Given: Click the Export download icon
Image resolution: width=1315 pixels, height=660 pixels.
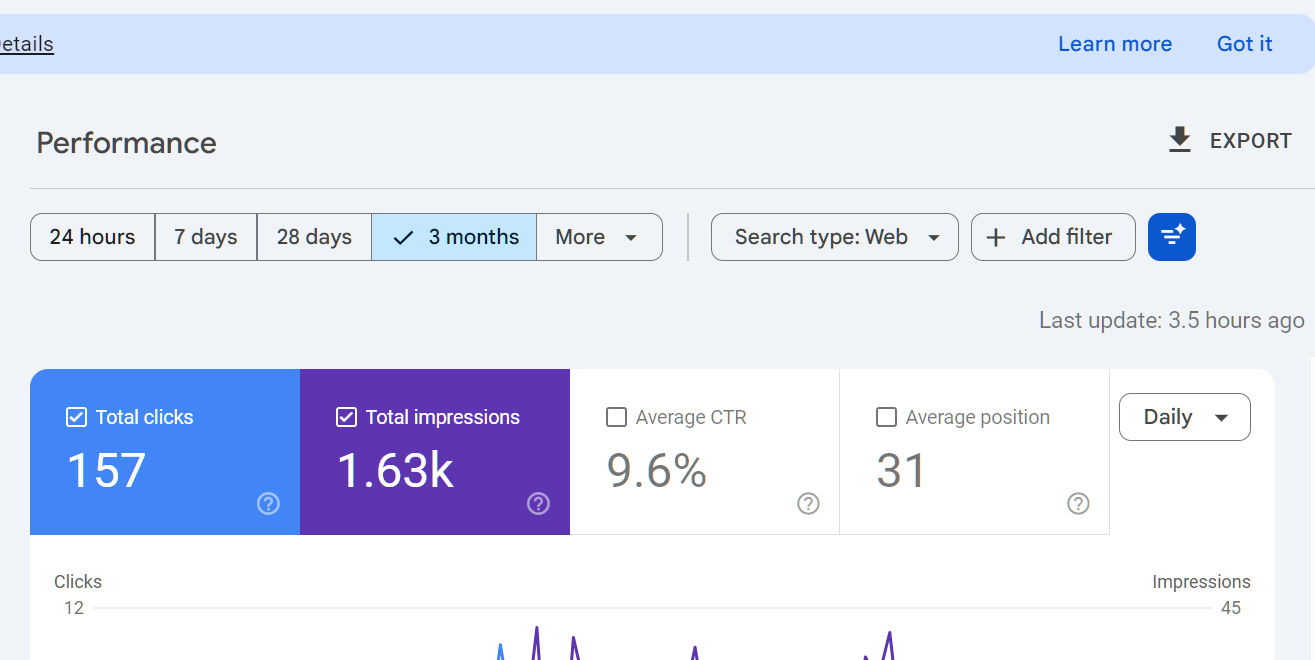Looking at the screenshot, I should click(x=1180, y=141).
